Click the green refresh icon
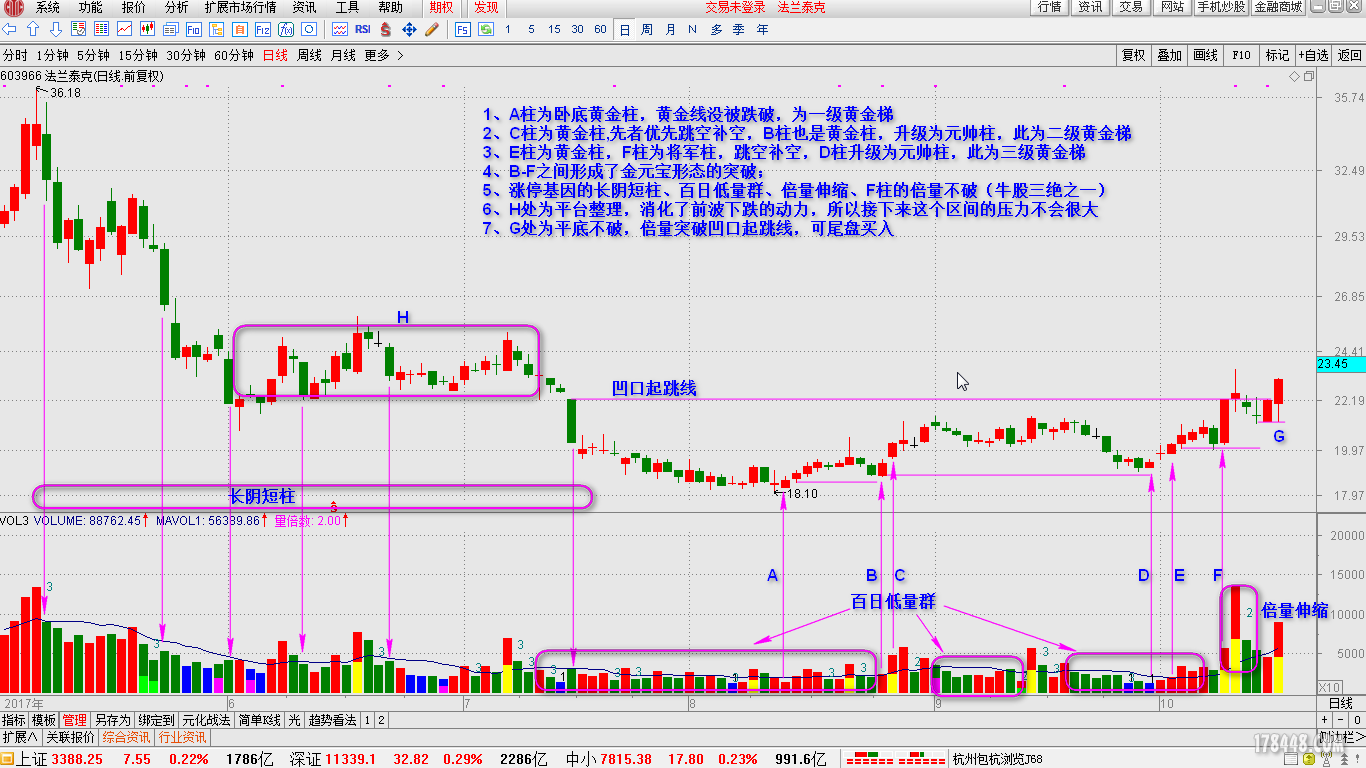 (x=485, y=30)
